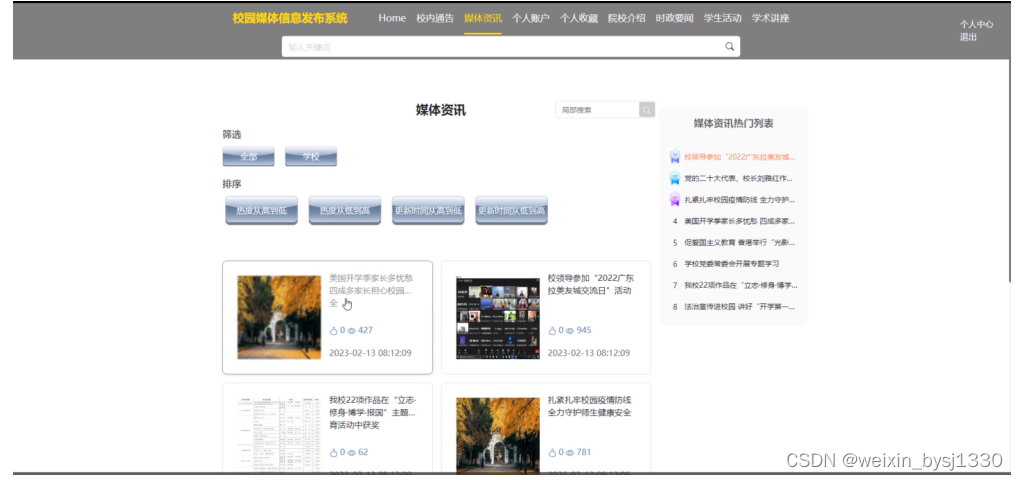Open the thumbnail of 扎紧扎牢校园疫情防线 article

pos(498,435)
